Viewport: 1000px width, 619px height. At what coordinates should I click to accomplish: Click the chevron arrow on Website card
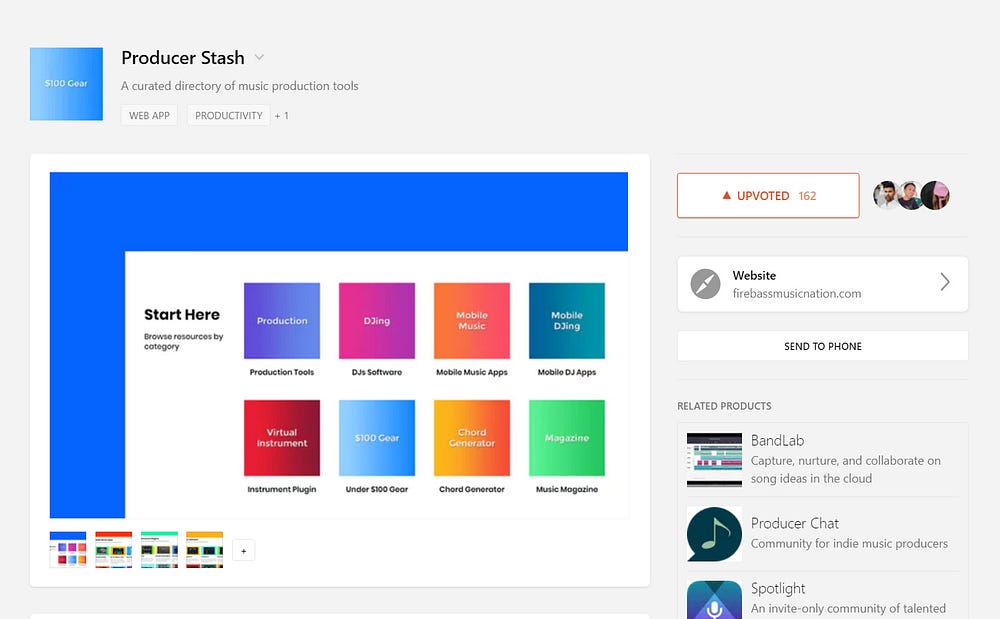click(945, 282)
